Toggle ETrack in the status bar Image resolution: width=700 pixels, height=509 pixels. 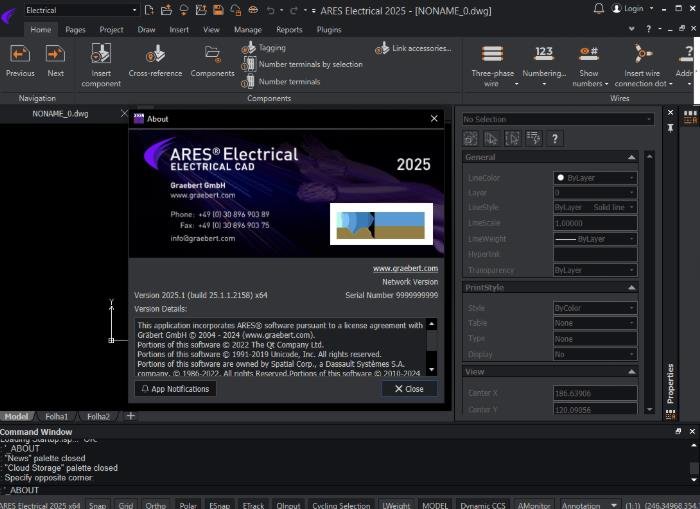pyautogui.click(x=254, y=505)
